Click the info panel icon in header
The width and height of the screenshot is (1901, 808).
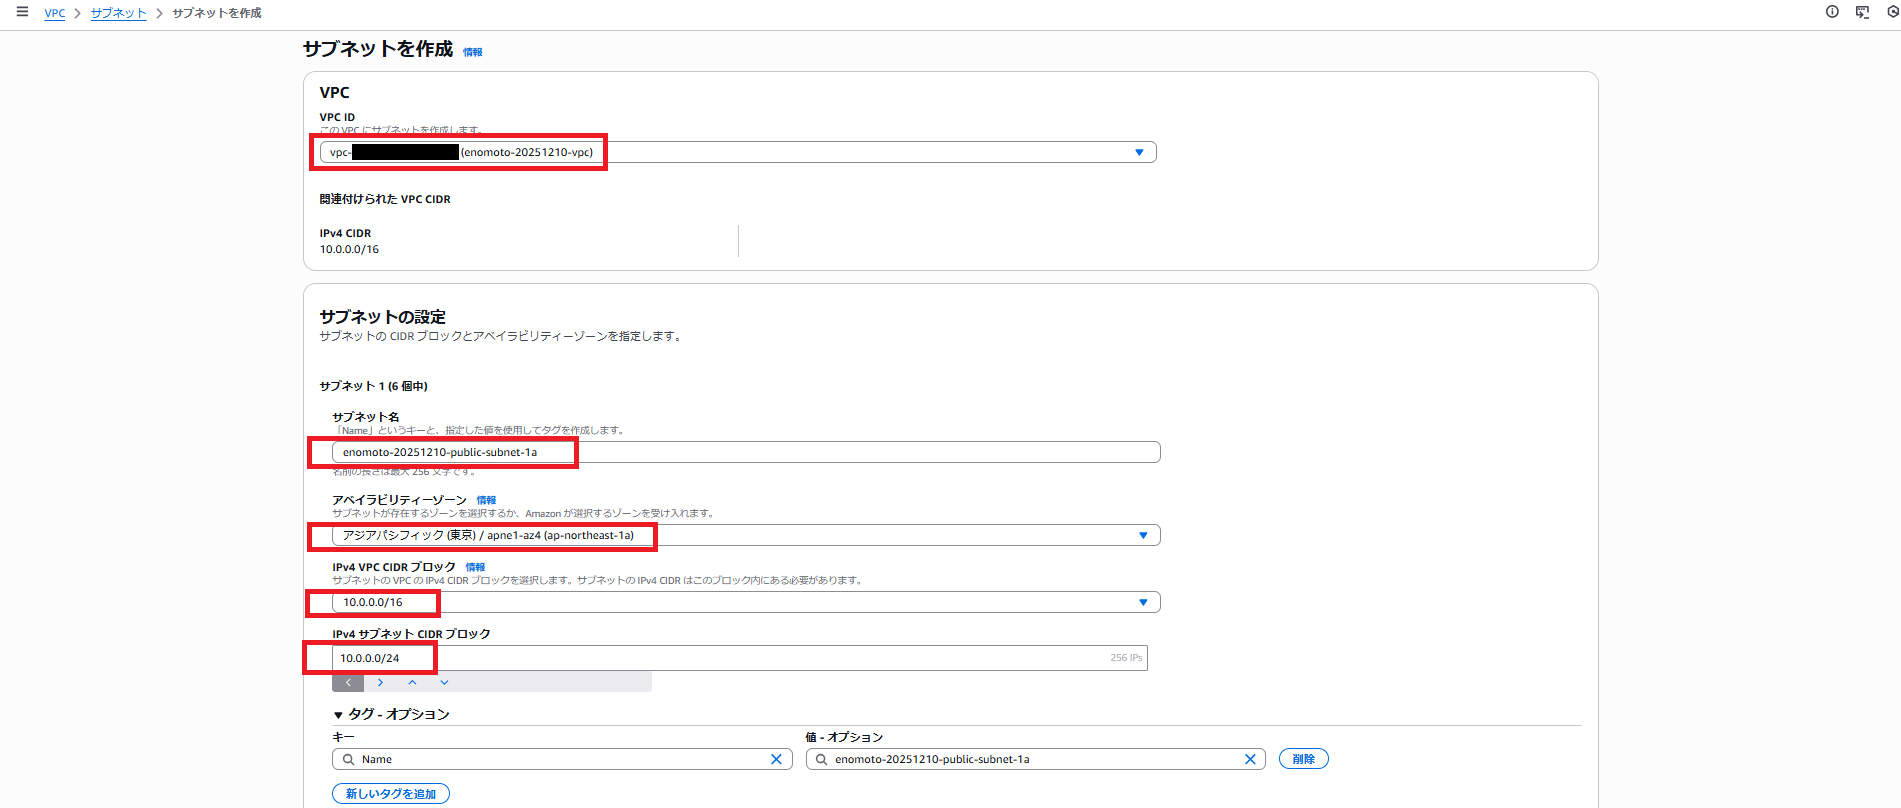[1832, 12]
